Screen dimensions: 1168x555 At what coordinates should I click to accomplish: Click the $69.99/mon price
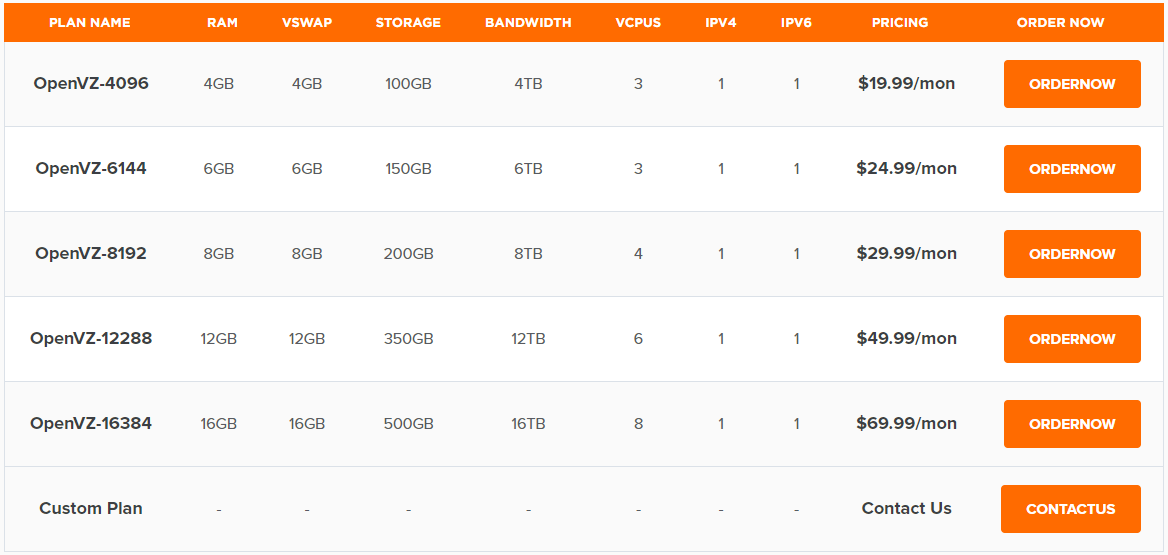[x=907, y=423]
